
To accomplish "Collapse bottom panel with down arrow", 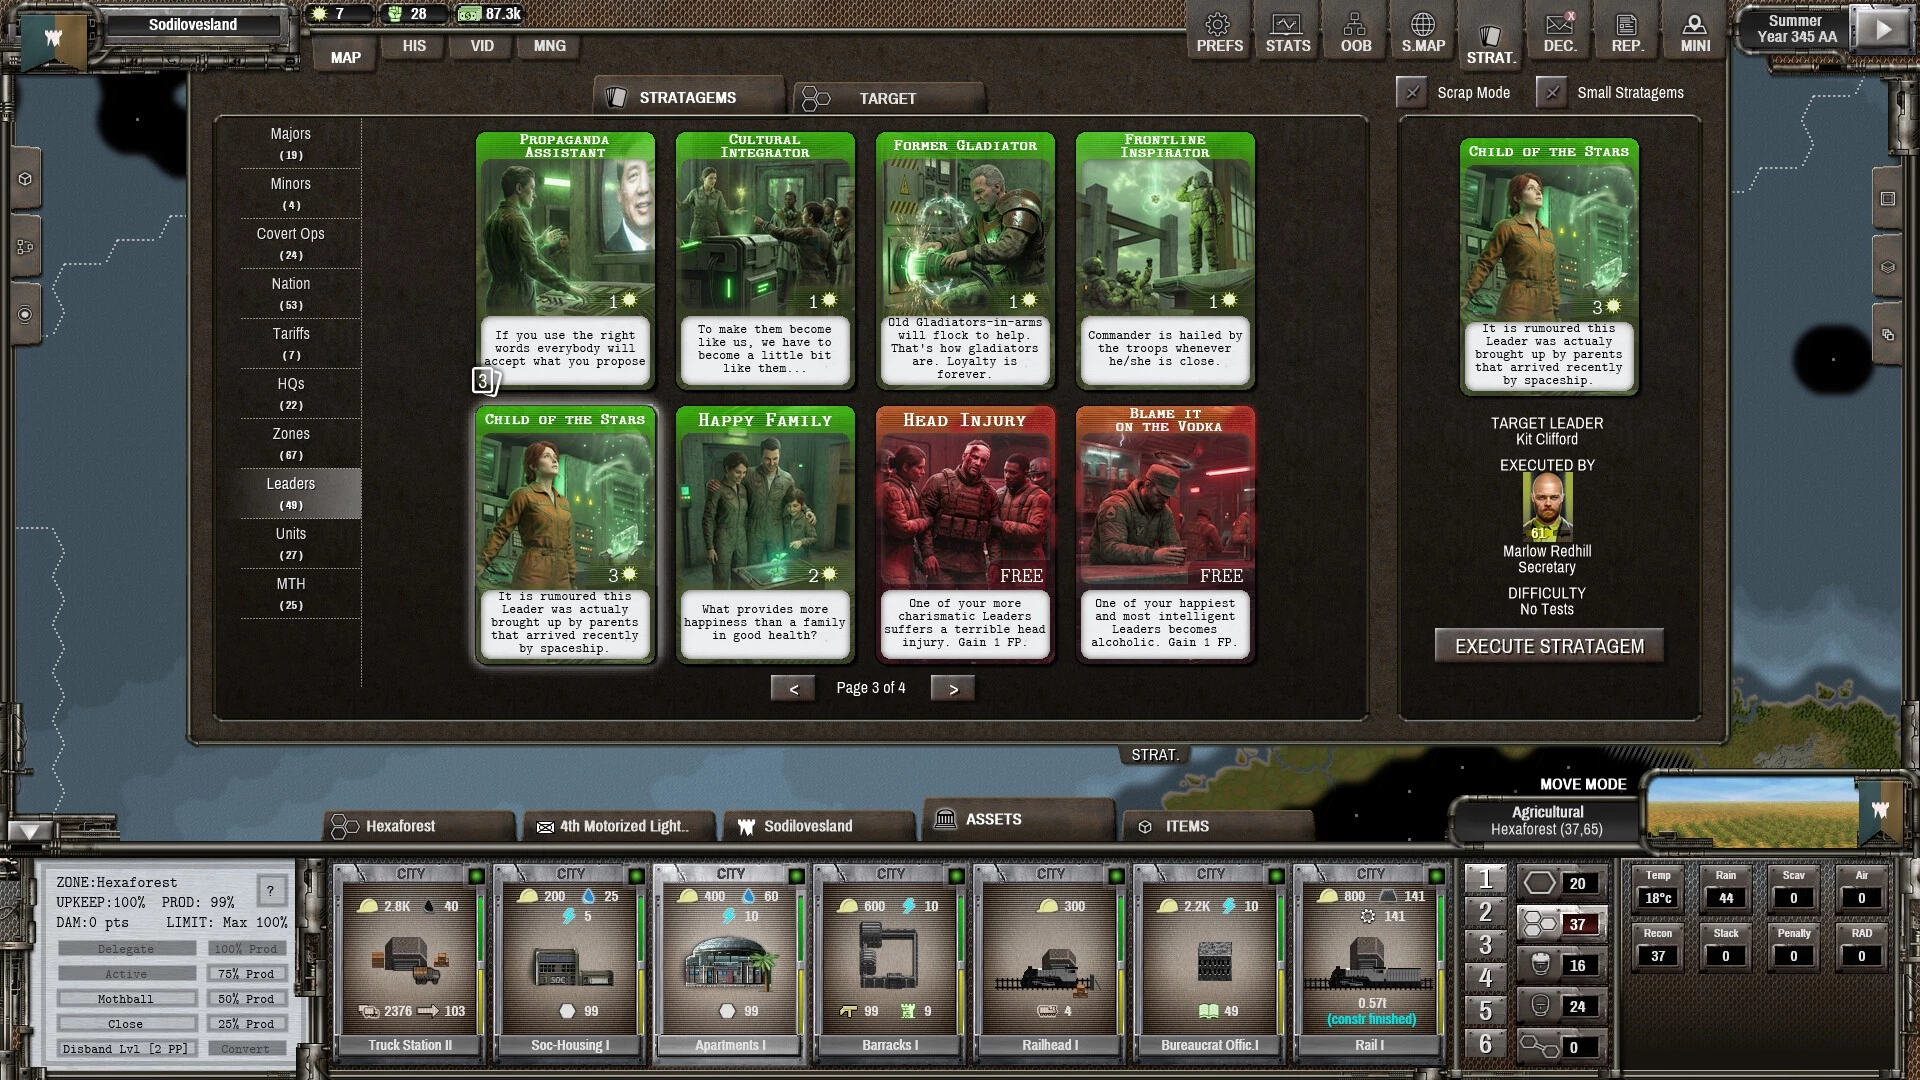I will click(30, 831).
